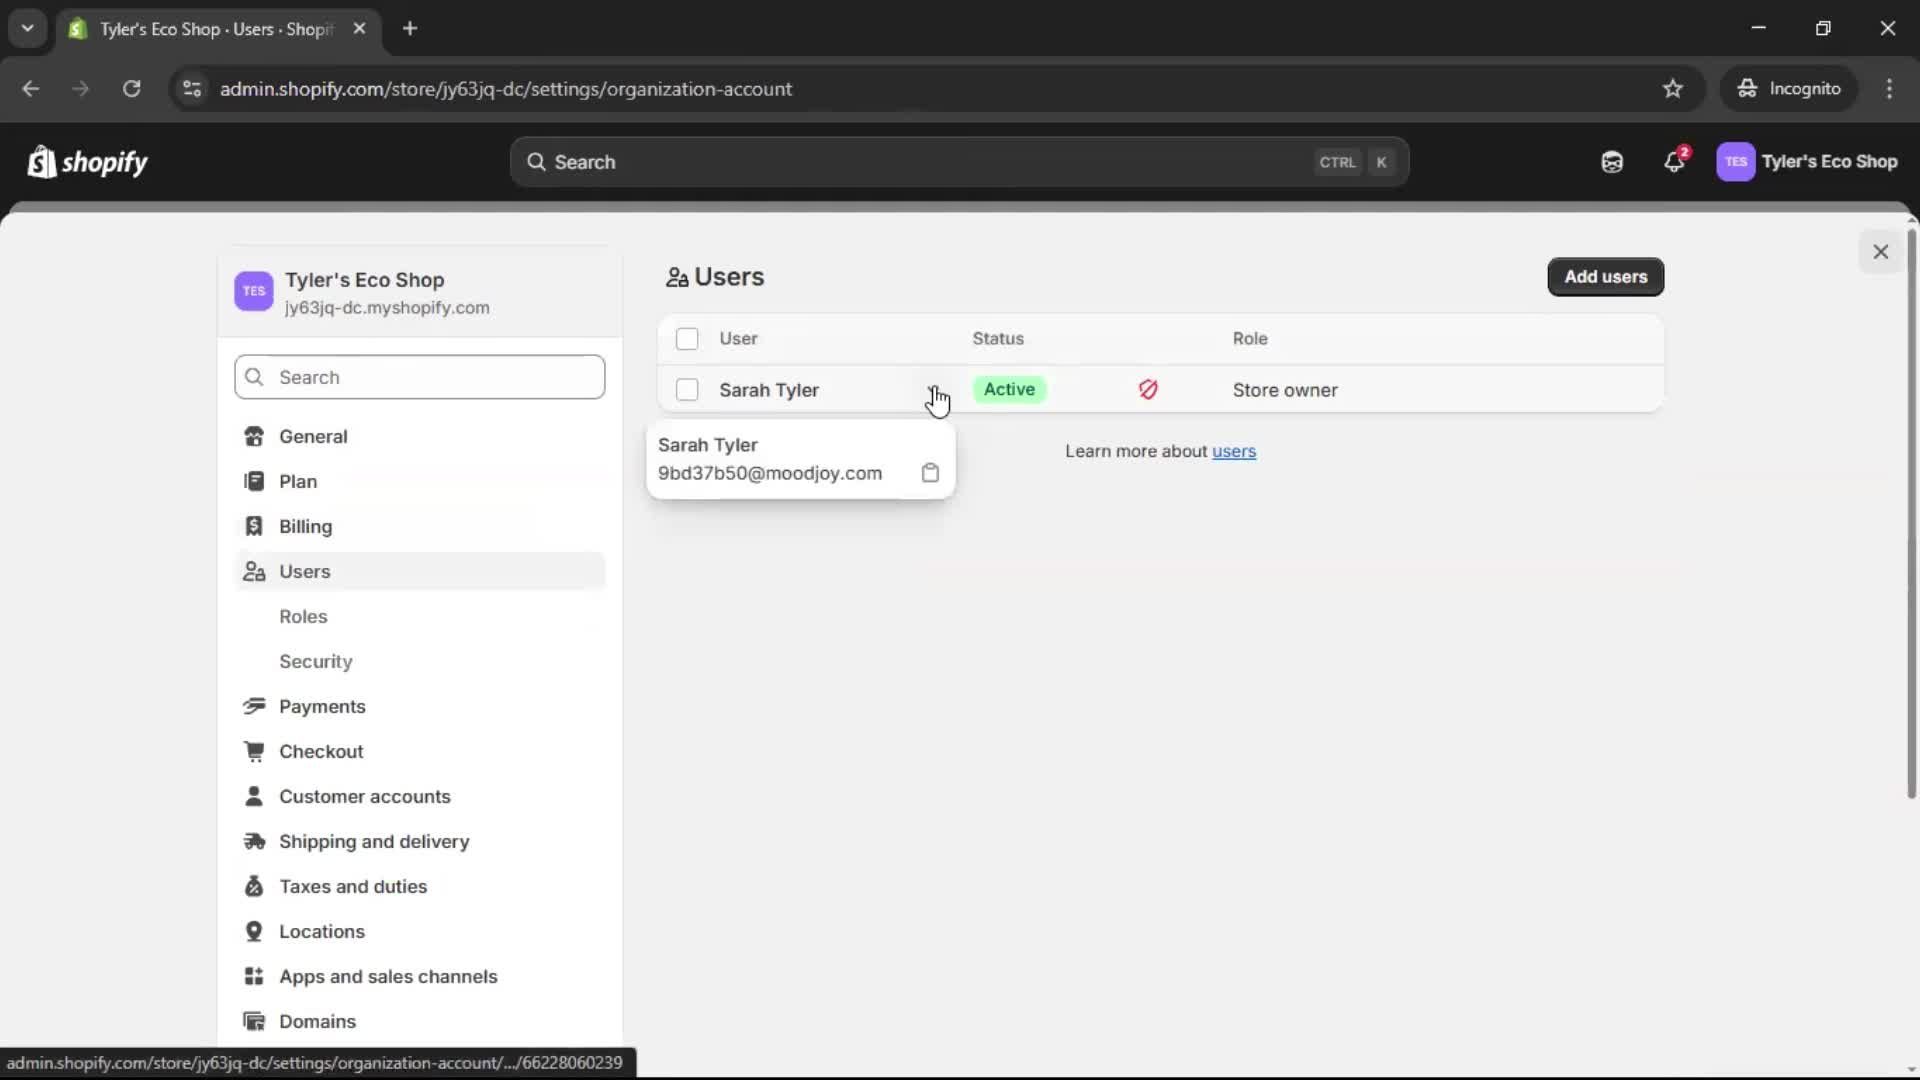Screen dimensions: 1920x1080
Task: Select Sarah Tyler's row checkbox
Action: (x=688, y=390)
